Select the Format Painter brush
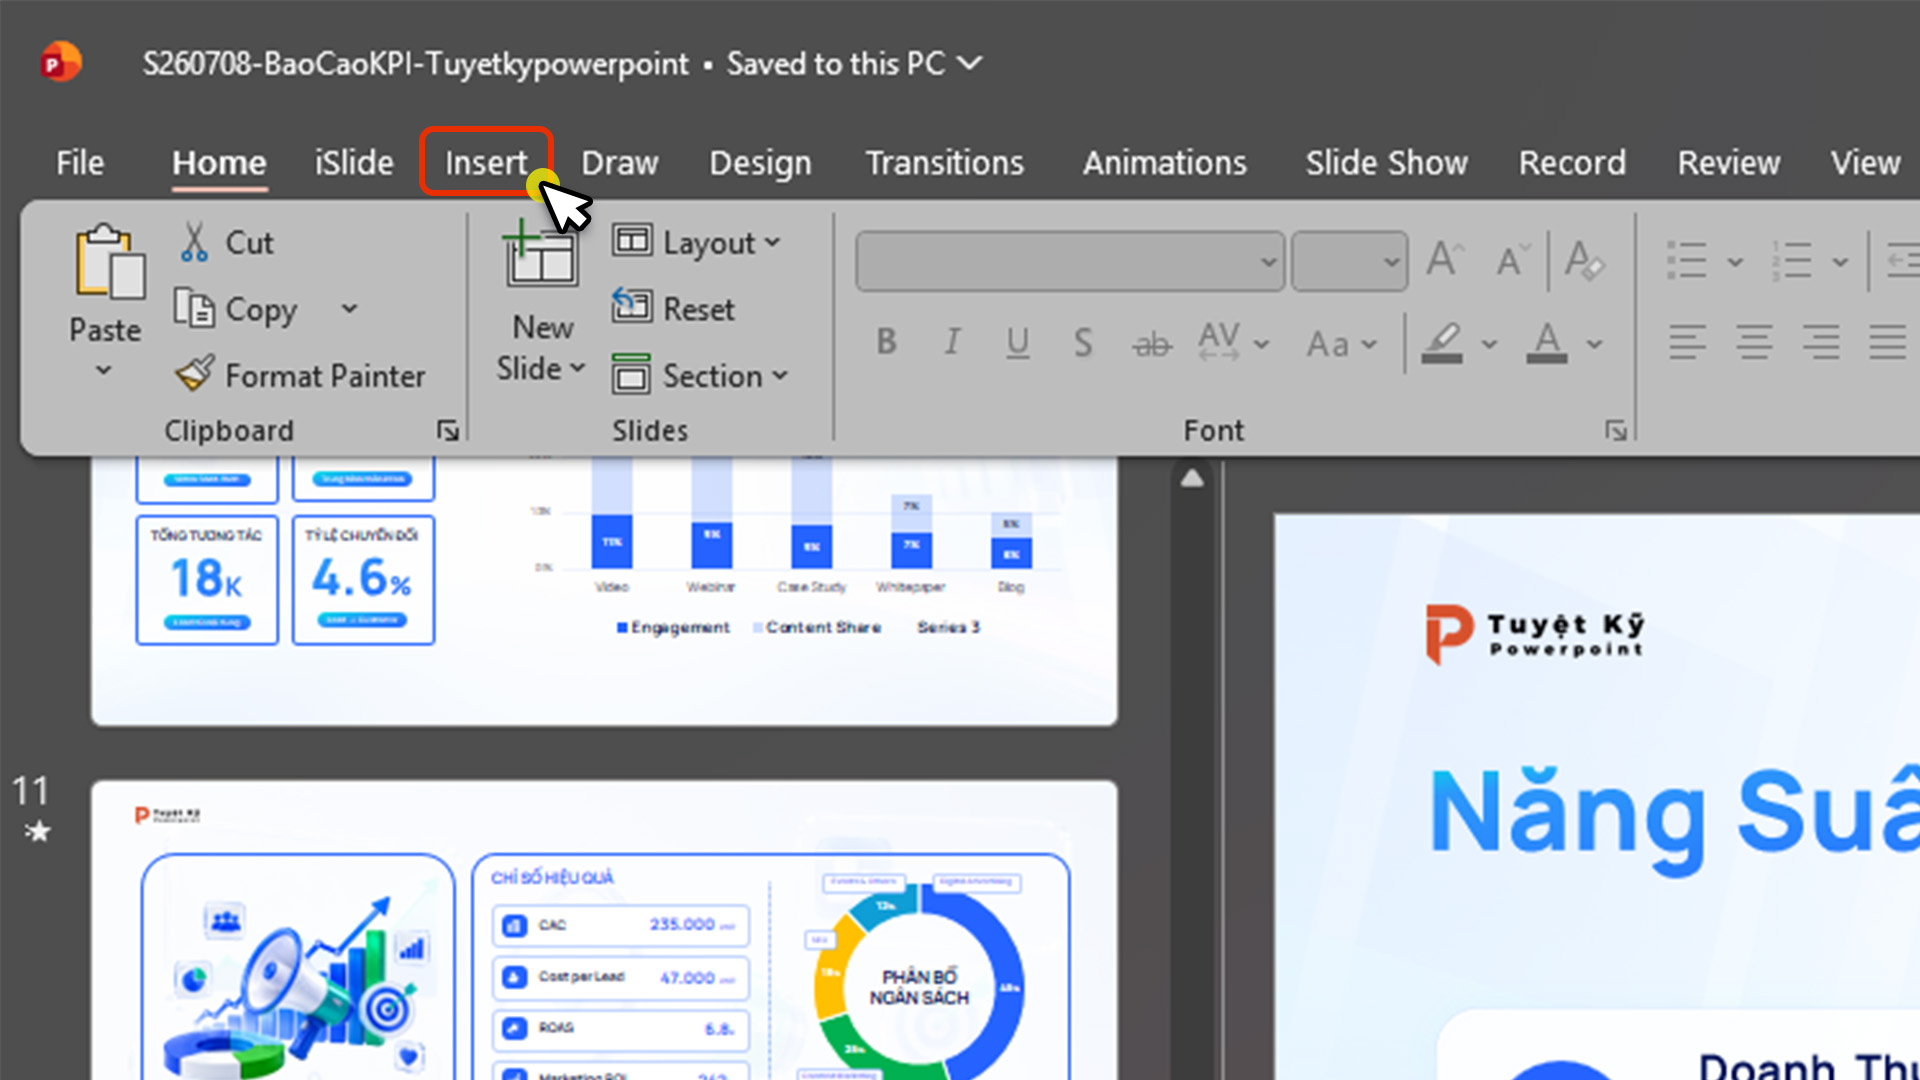Viewport: 1920px width, 1080px height. coord(195,375)
